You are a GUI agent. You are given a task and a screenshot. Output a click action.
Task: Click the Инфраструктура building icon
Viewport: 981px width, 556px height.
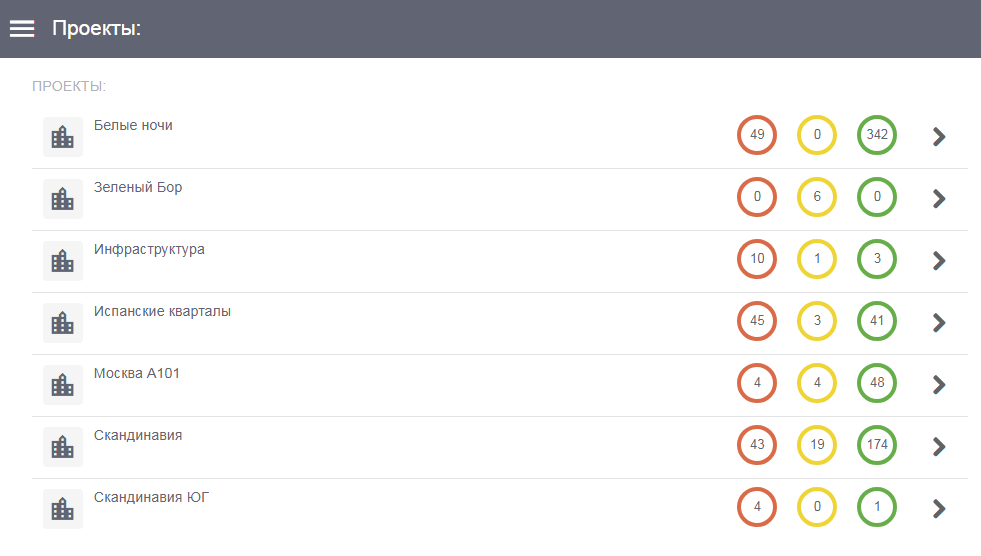pyautogui.click(x=63, y=261)
